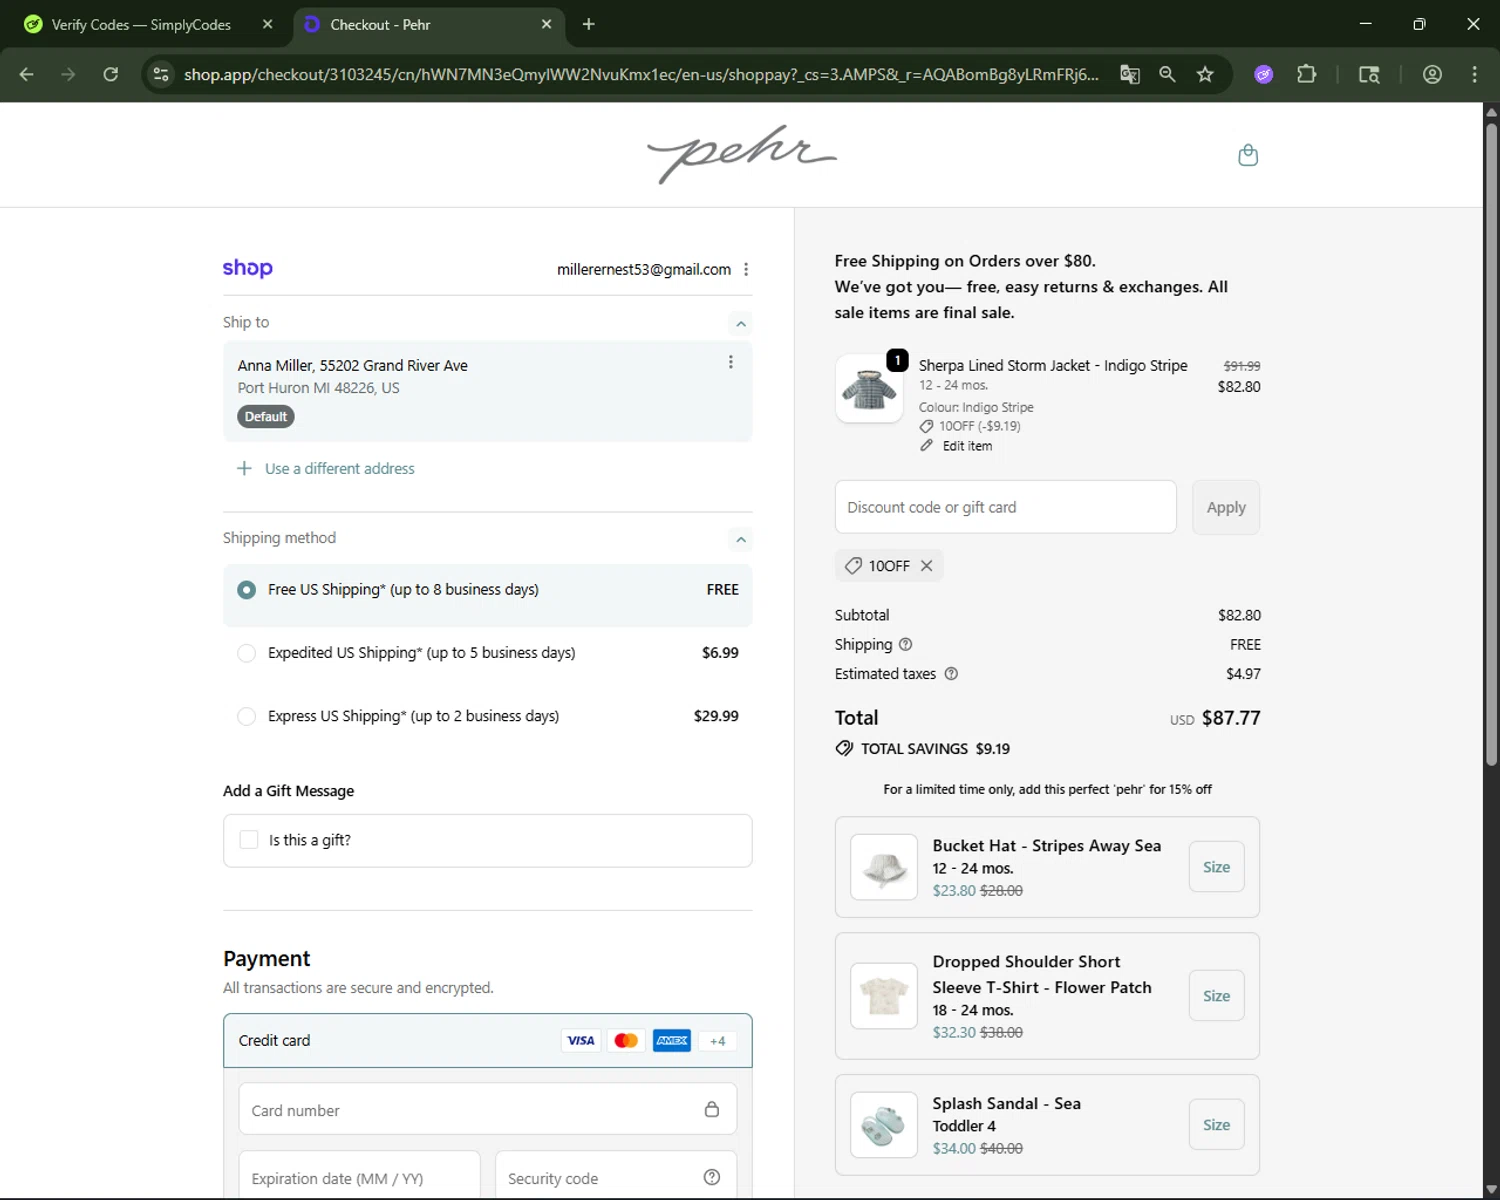The height and width of the screenshot is (1200, 1500).
Task: Click the Splash Sandal product thumbnail
Action: point(884,1125)
